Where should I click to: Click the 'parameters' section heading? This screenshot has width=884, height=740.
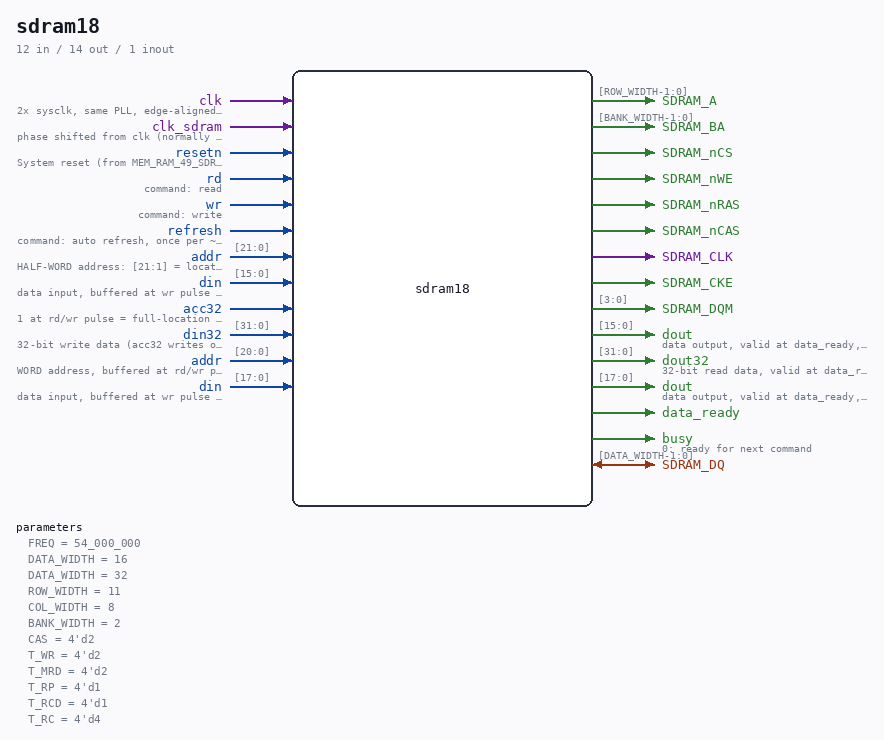(49, 527)
